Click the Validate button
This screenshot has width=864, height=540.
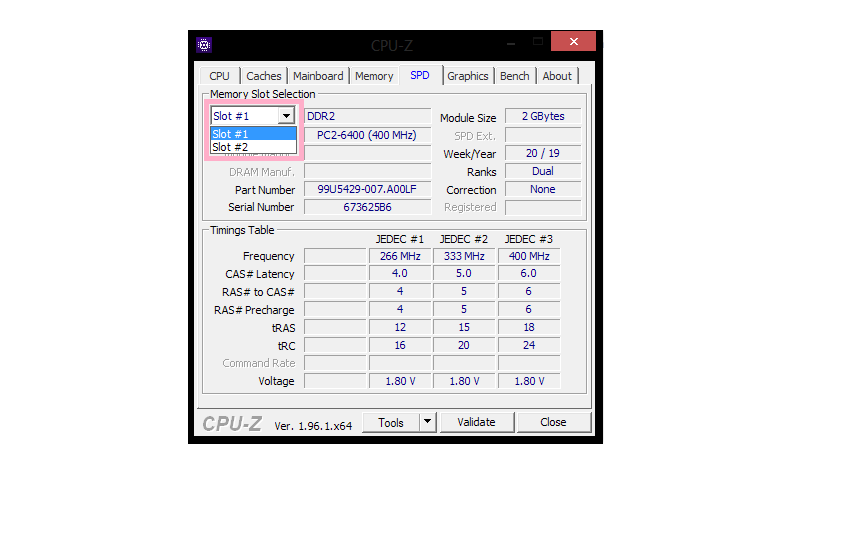pos(477,423)
